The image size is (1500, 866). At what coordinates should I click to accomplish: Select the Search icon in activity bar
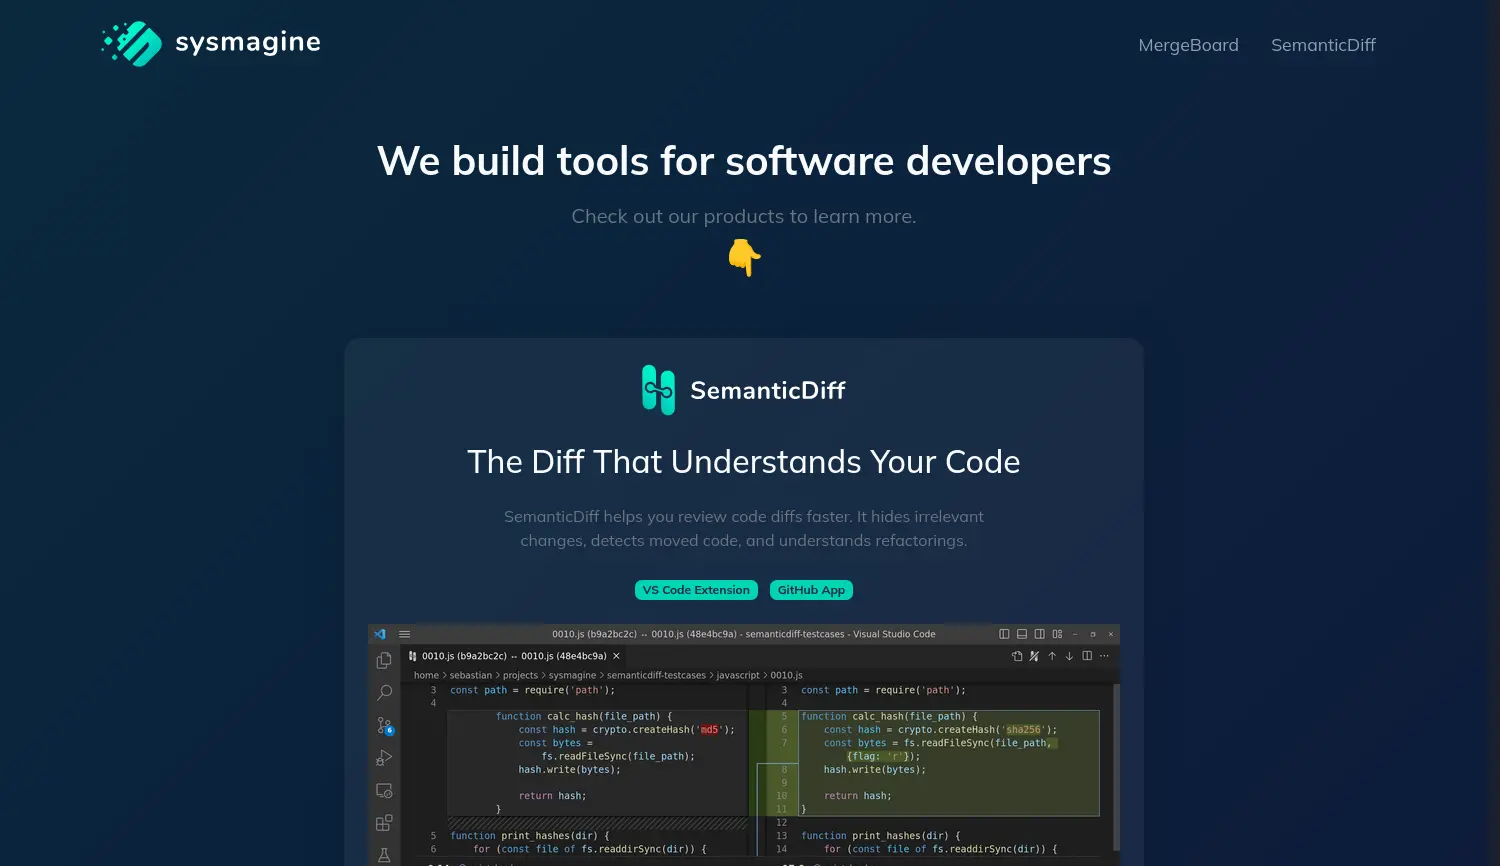[384, 692]
